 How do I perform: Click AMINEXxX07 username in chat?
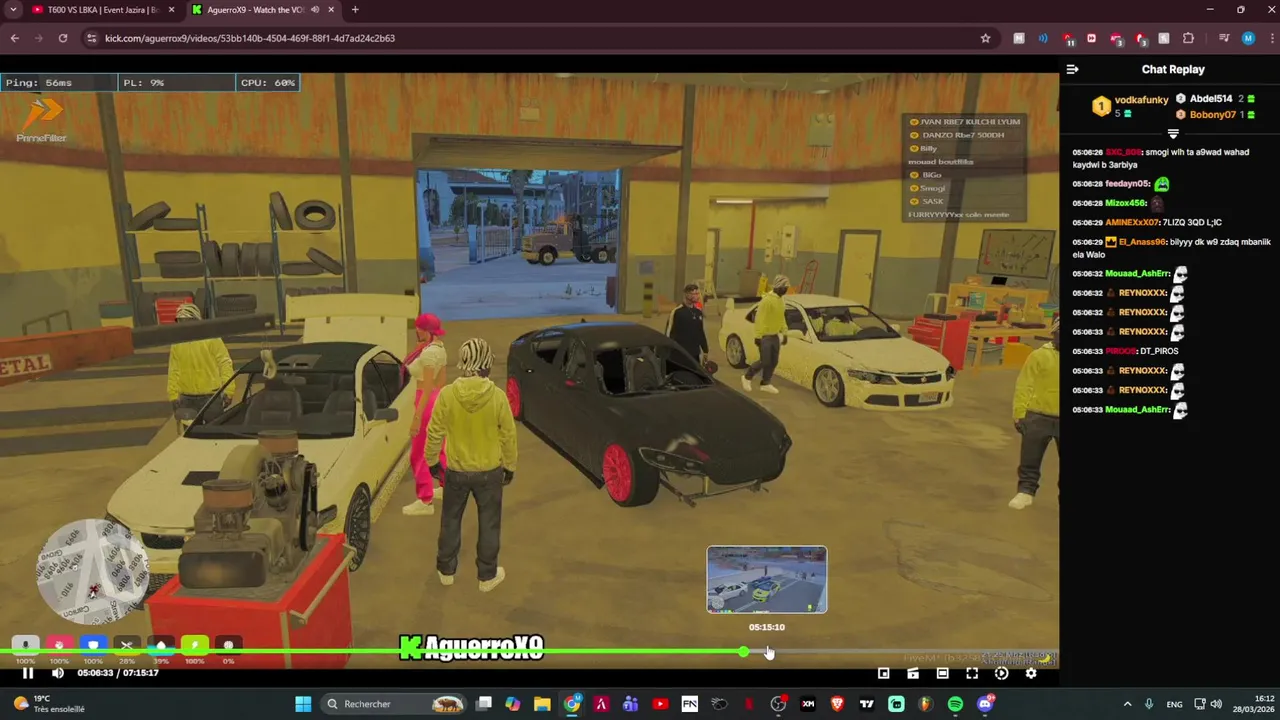(x=1132, y=223)
